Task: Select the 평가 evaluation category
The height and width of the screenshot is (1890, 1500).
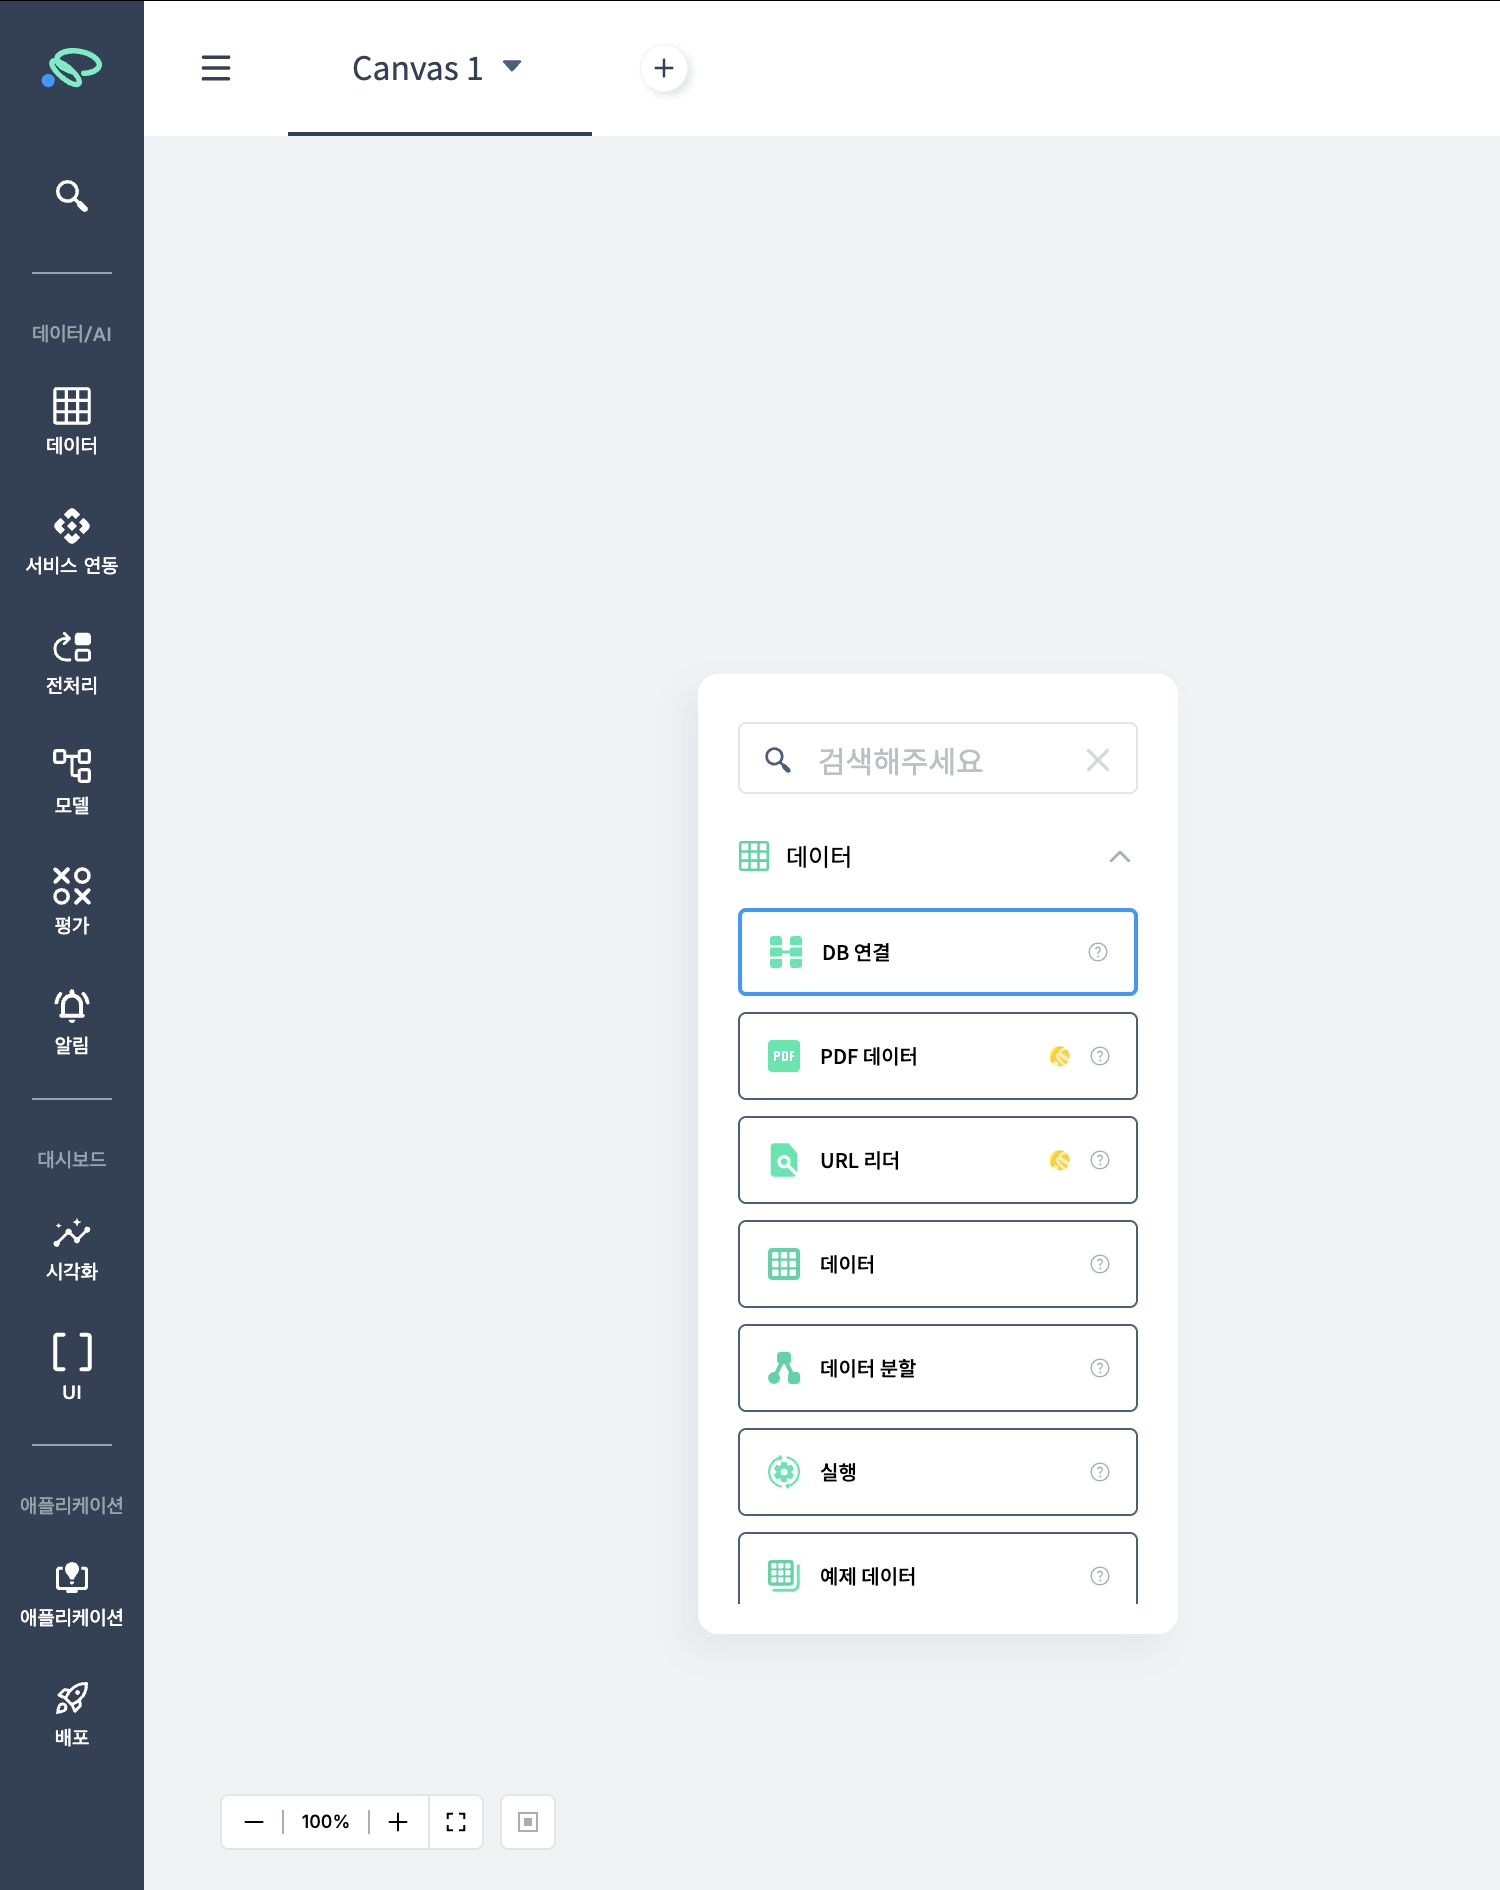Action: pos(71,901)
